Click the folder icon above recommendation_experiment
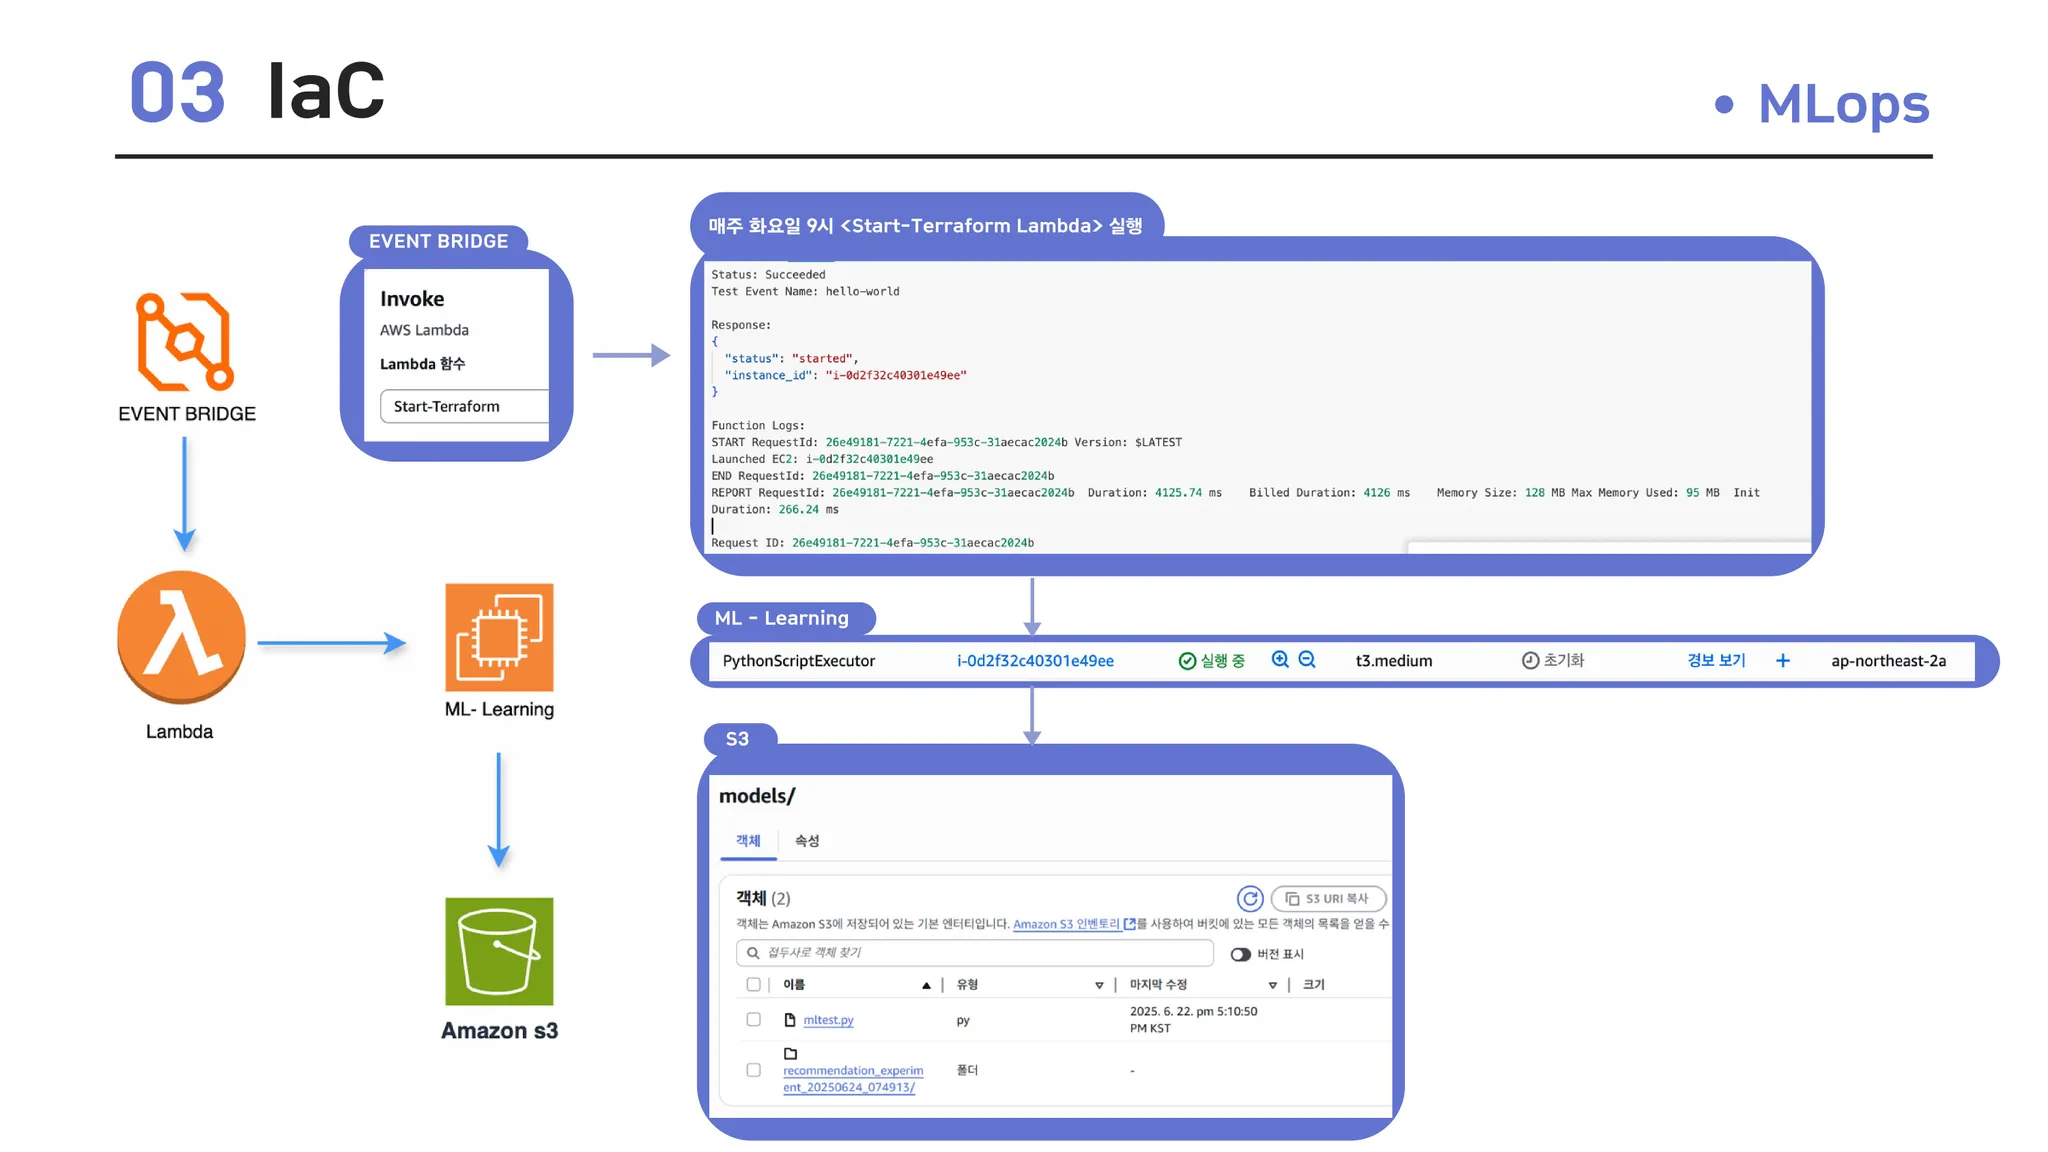 coord(790,1053)
